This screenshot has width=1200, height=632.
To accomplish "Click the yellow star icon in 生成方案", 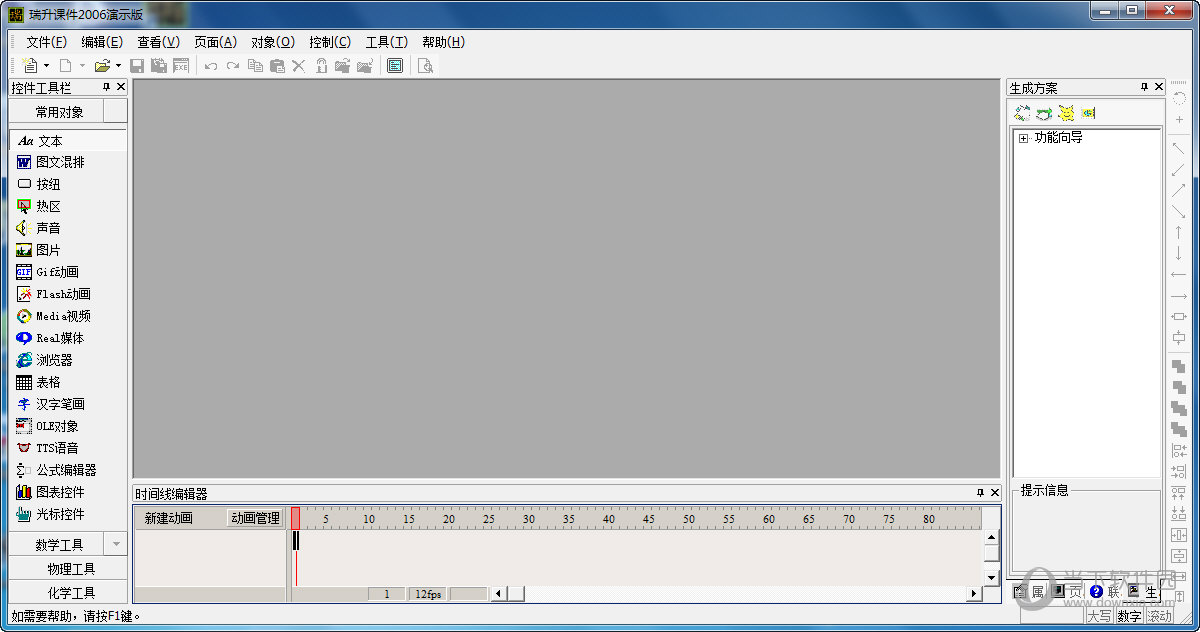I will (1066, 113).
